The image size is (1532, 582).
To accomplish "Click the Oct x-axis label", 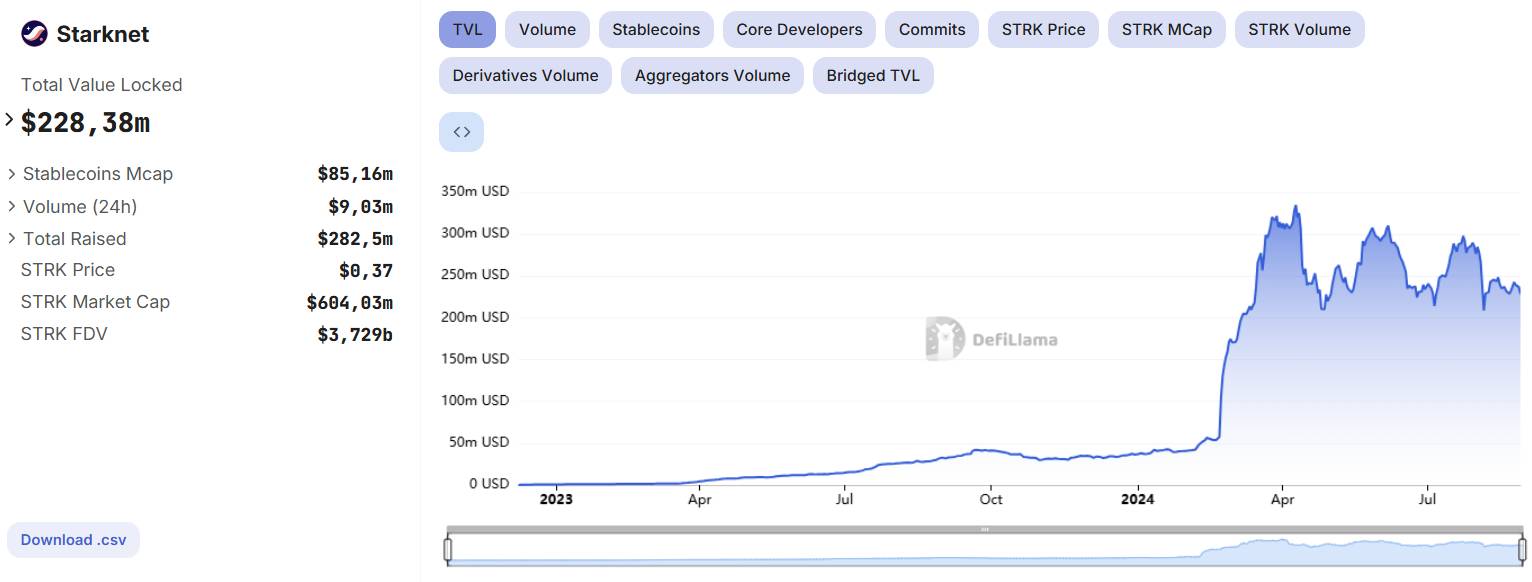I will 991,499.
